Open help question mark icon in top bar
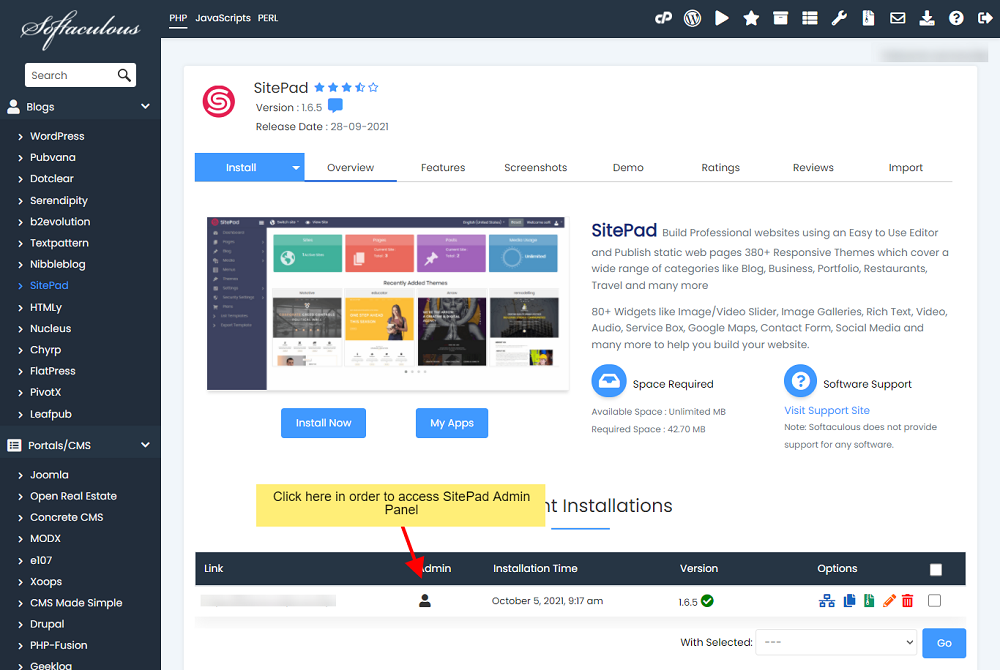This screenshot has height=670, width=1000. coord(956,18)
